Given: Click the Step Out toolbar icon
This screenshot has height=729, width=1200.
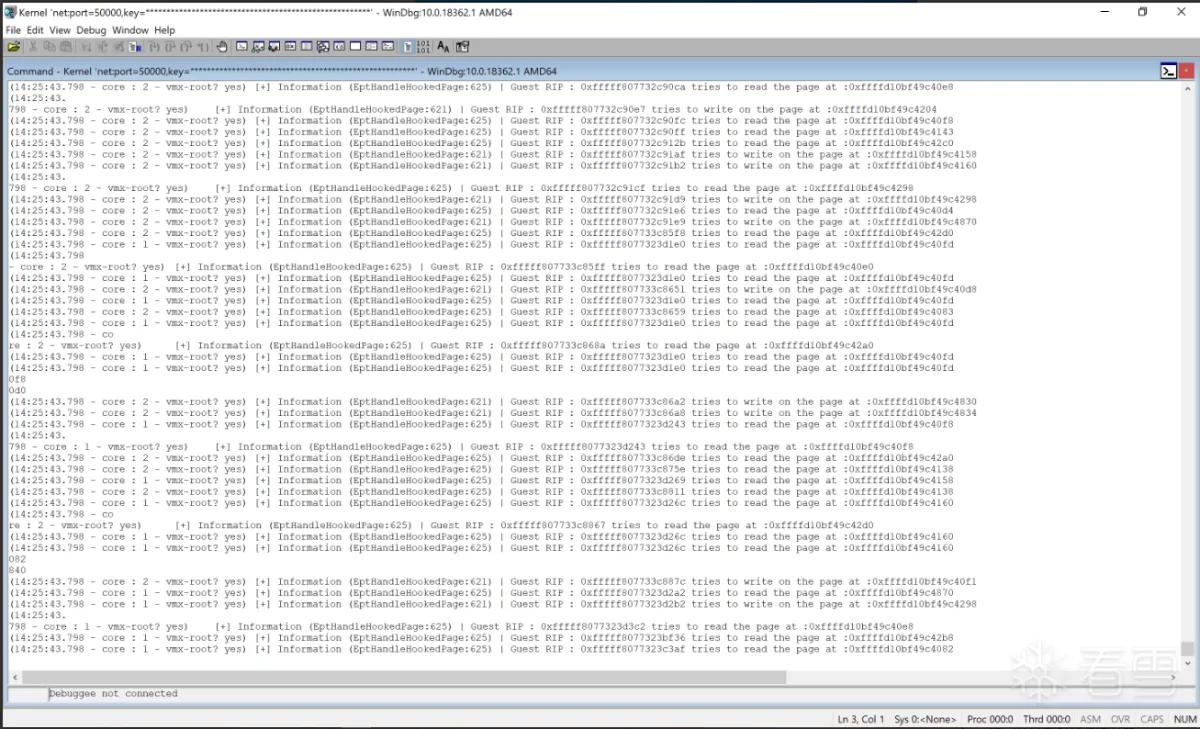Looking at the screenshot, I should tap(186, 47).
